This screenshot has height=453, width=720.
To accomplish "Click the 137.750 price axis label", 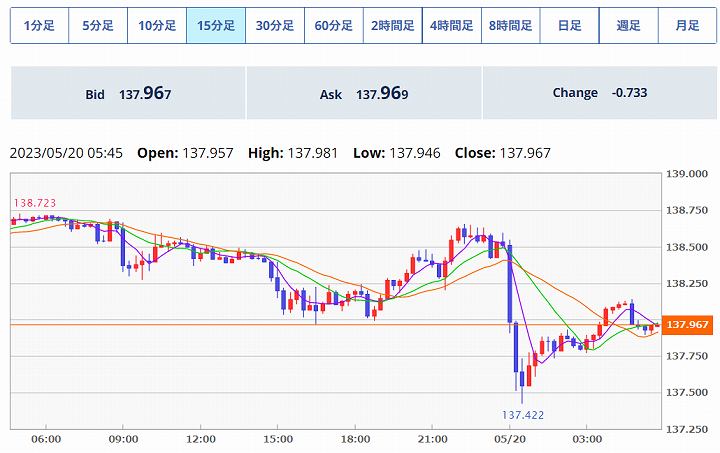I will click(x=687, y=356).
